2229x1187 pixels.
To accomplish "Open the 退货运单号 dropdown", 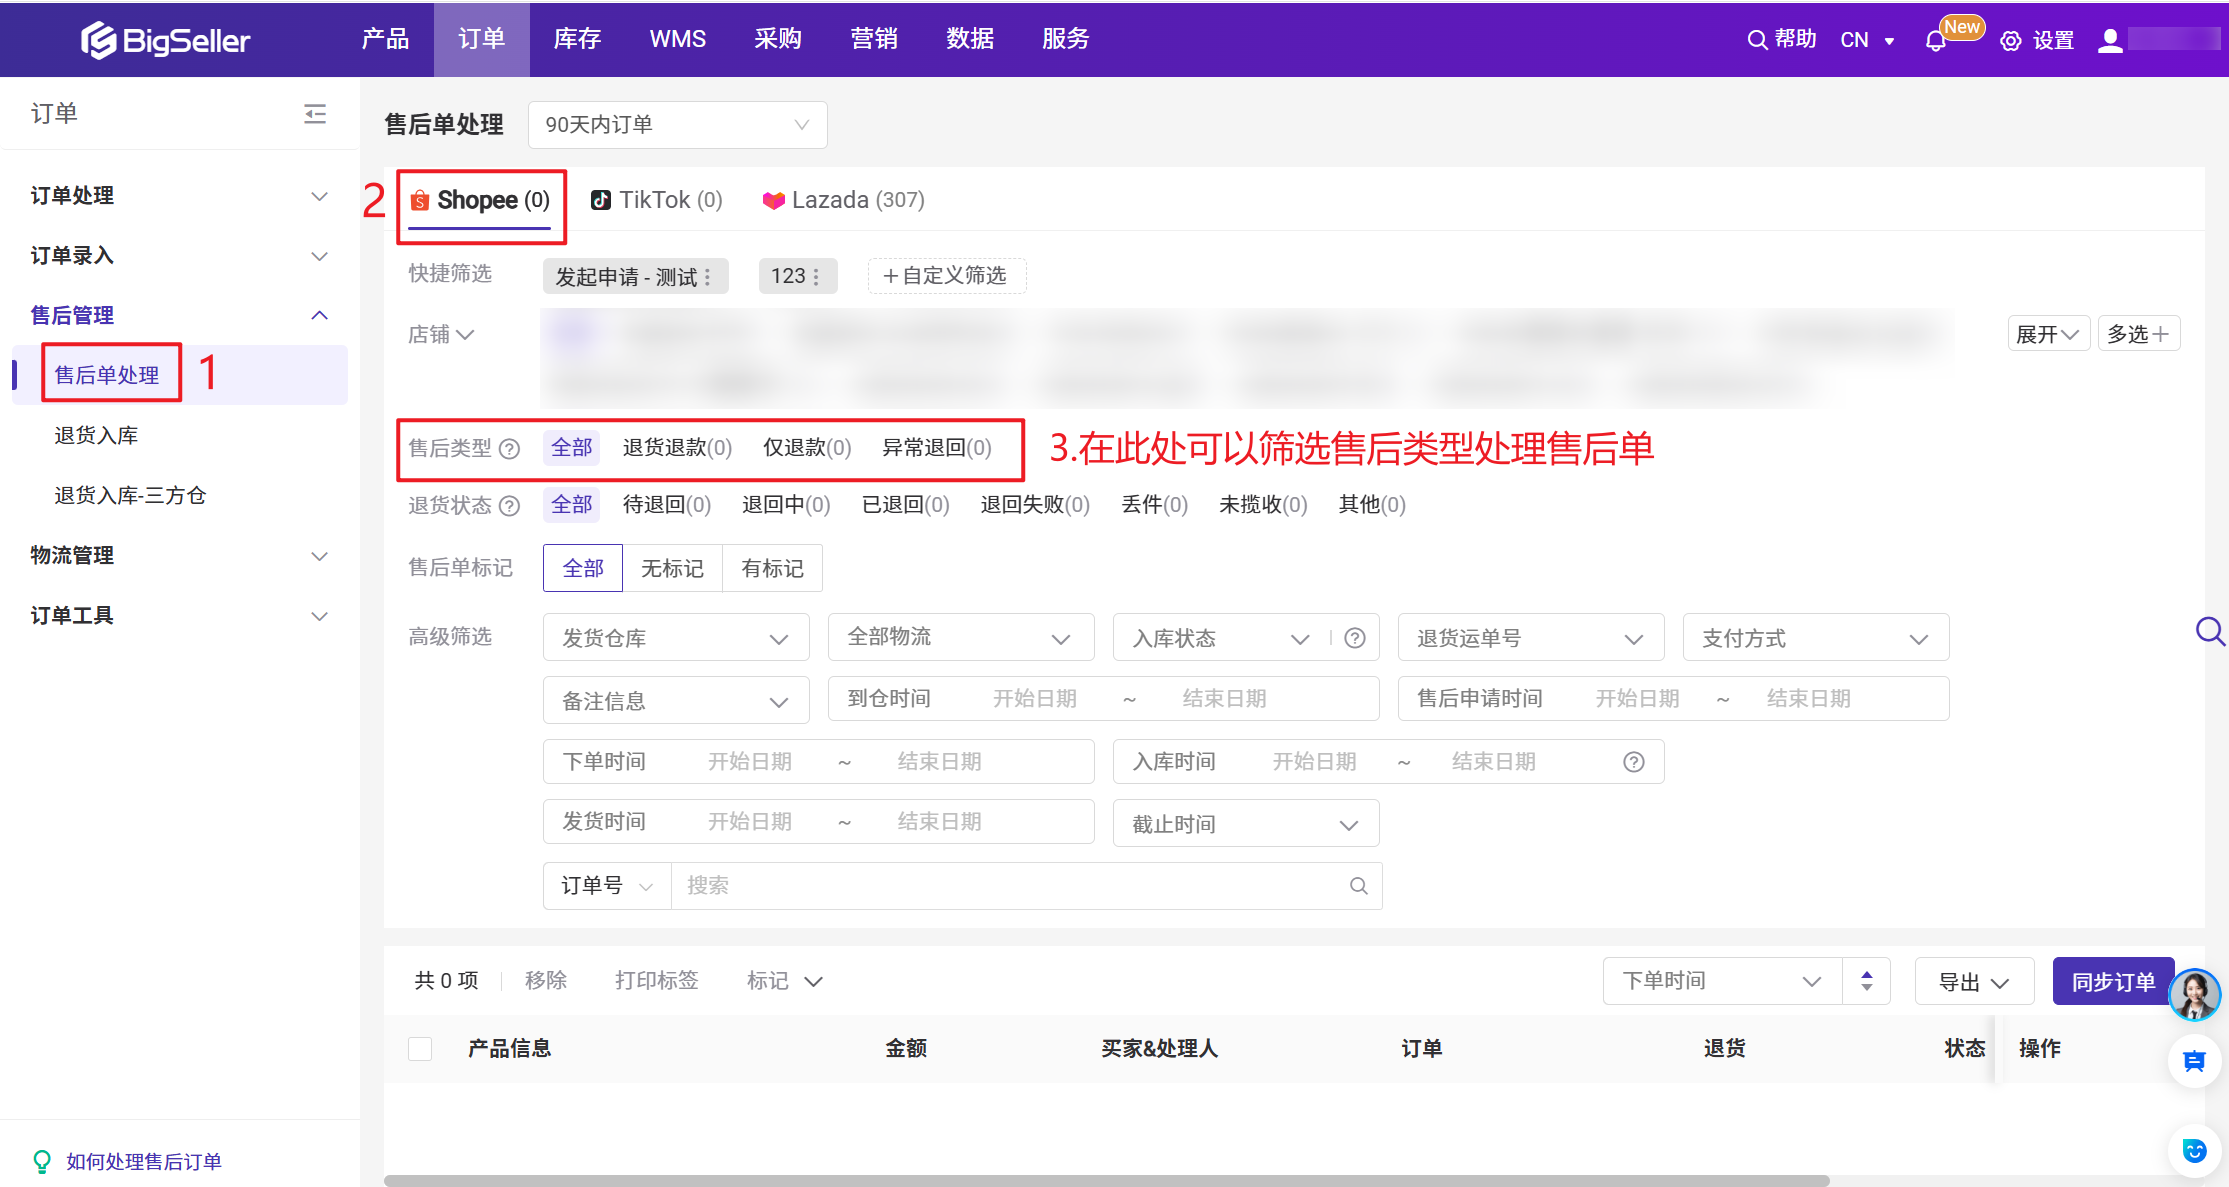I will [1531, 638].
